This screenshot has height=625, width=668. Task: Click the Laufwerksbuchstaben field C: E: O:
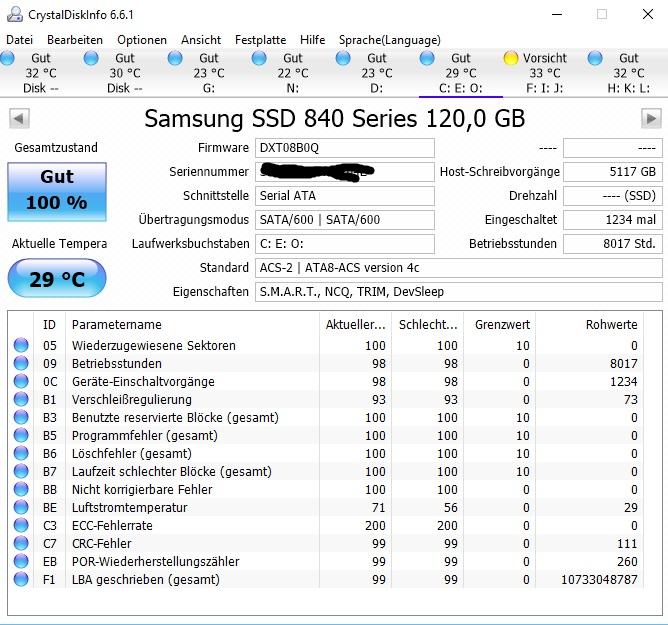(345, 244)
